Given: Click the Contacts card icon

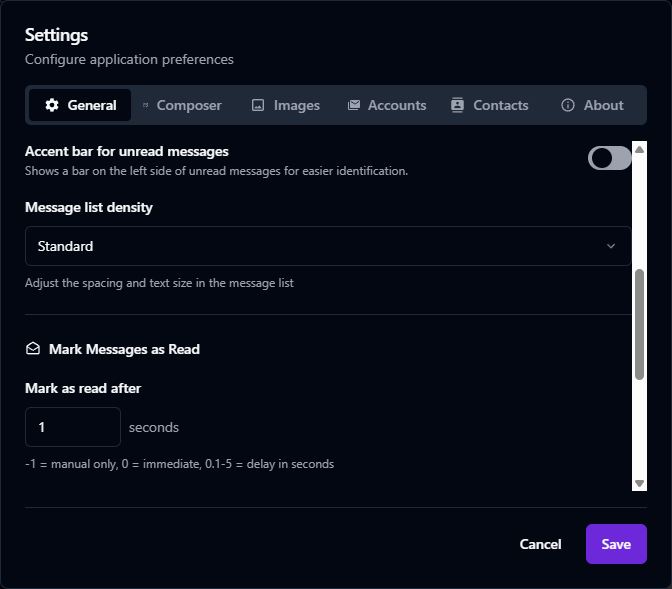Looking at the screenshot, I should click(x=458, y=105).
